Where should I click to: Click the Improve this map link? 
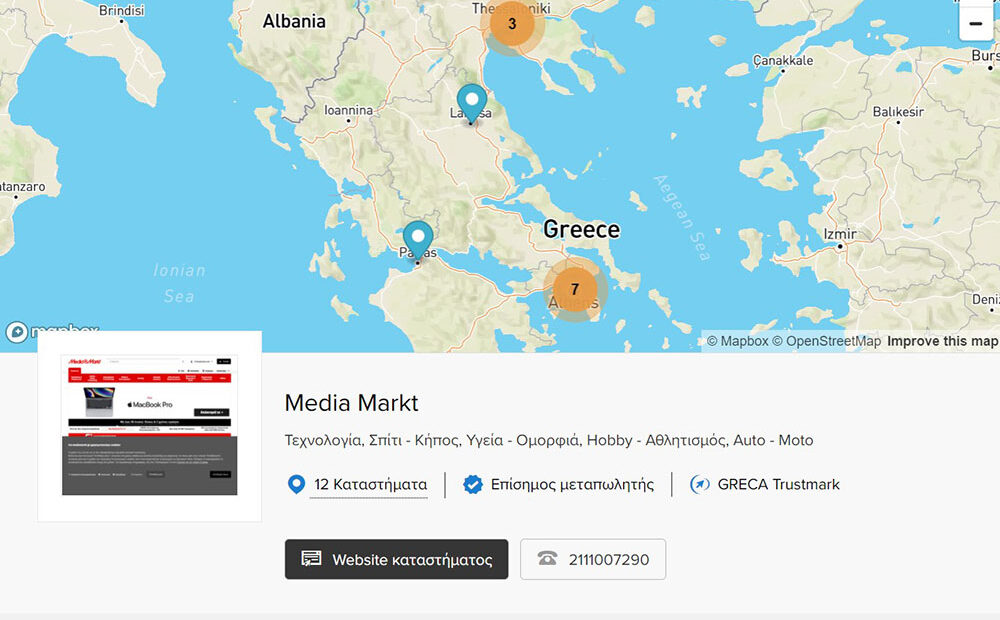pyautogui.click(x=943, y=341)
